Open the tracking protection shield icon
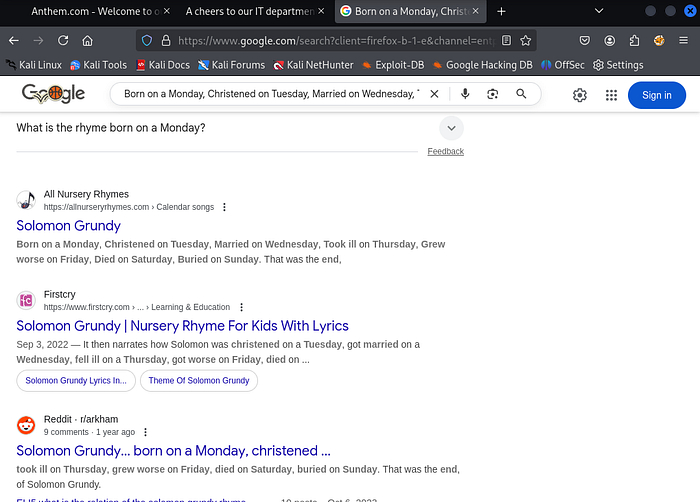The image size is (700, 502). (x=147, y=41)
